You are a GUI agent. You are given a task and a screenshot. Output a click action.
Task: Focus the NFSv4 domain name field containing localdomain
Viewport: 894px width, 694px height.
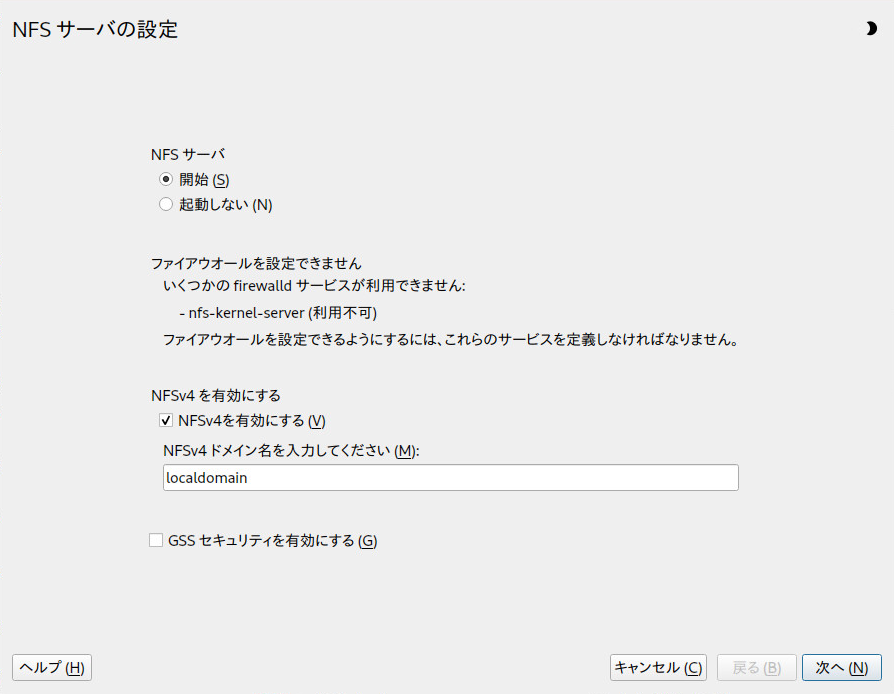pos(450,477)
